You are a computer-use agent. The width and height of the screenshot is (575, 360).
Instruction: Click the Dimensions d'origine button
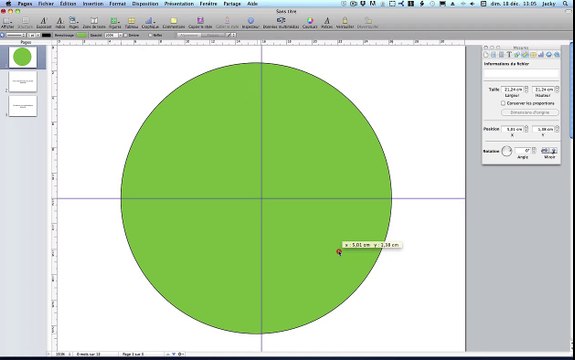tap(530, 113)
